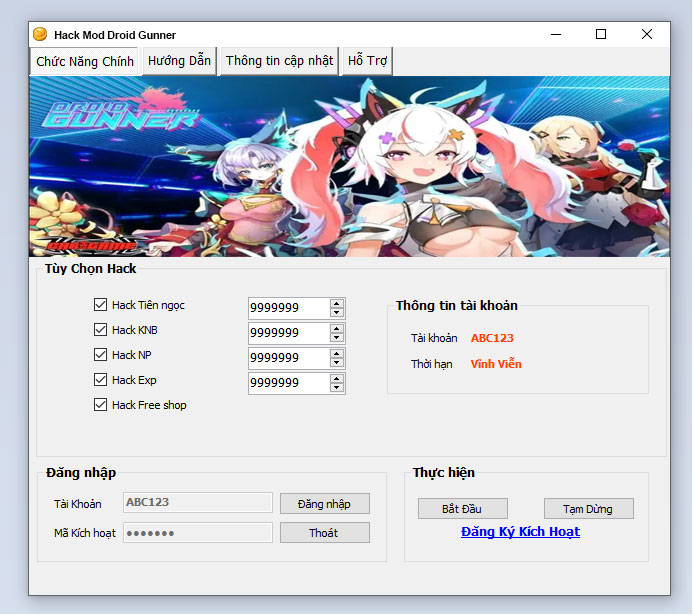Image resolution: width=693 pixels, height=616 pixels.
Task: Switch to the Chức Năng Chính tab
Action: click(85, 61)
